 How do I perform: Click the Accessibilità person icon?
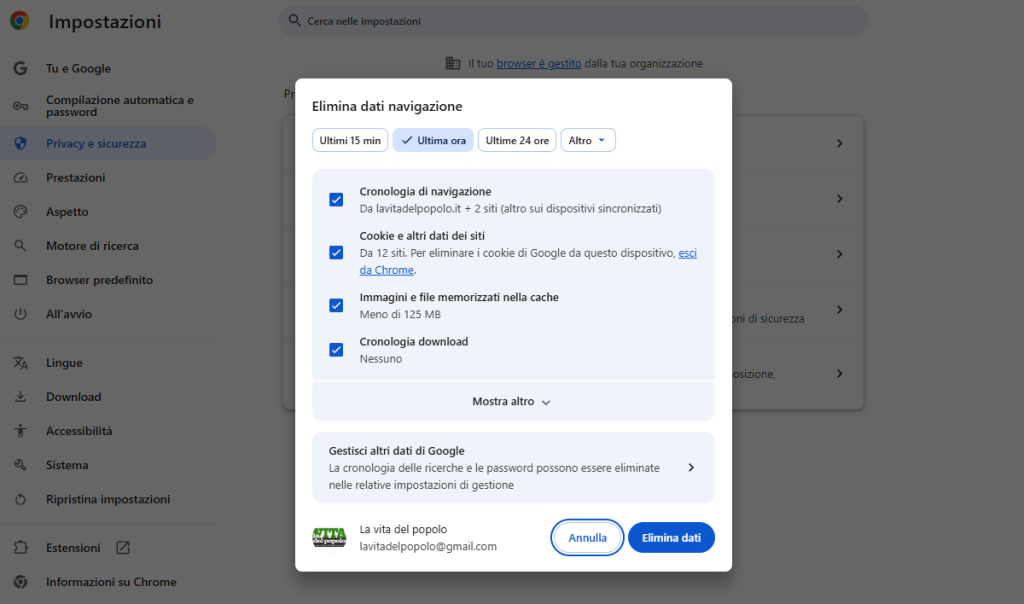[20, 431]
